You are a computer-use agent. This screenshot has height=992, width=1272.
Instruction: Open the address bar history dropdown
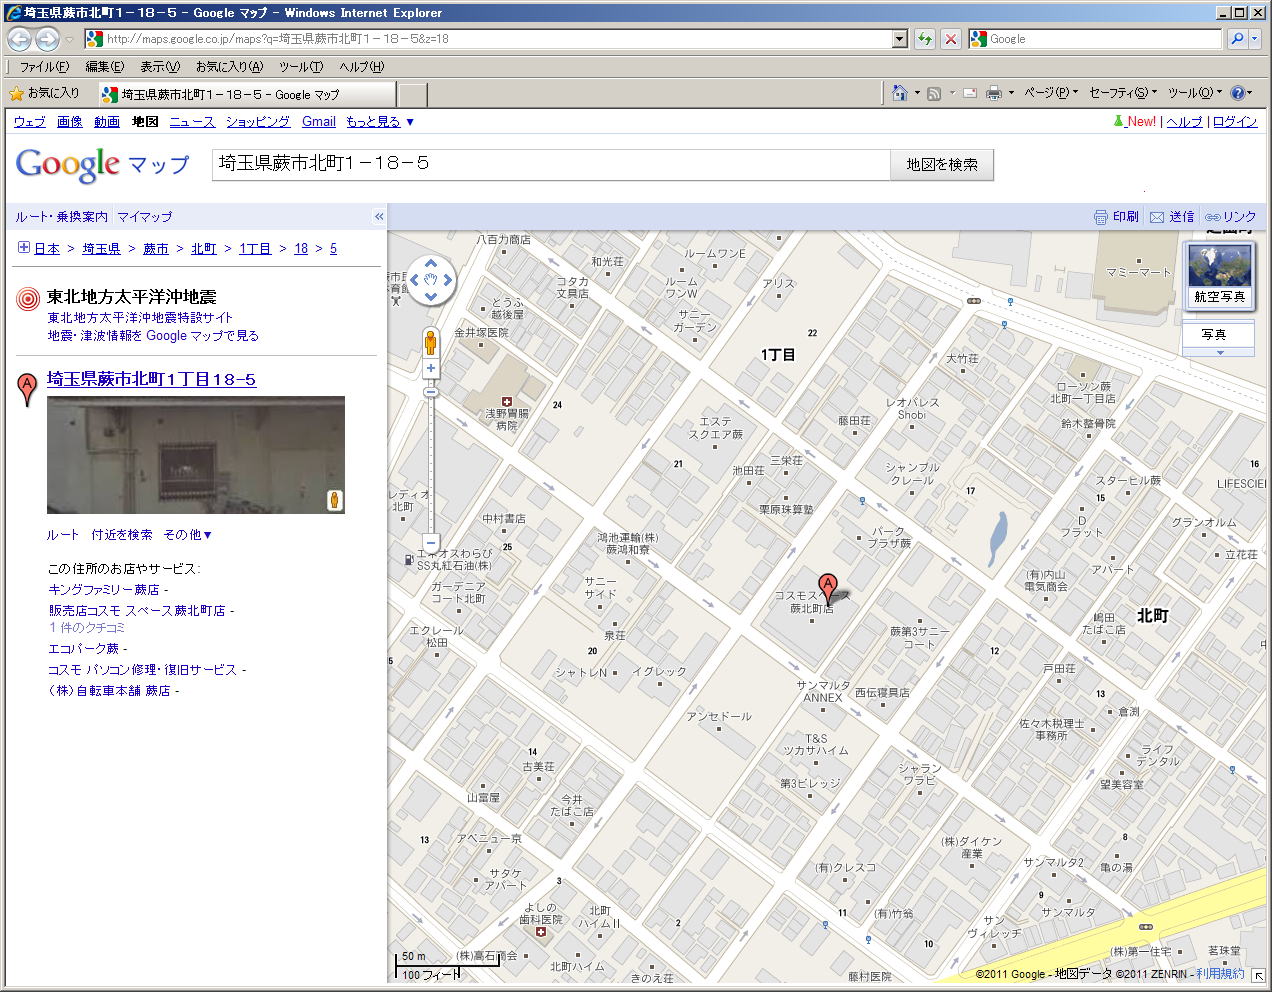pos(900,39)
